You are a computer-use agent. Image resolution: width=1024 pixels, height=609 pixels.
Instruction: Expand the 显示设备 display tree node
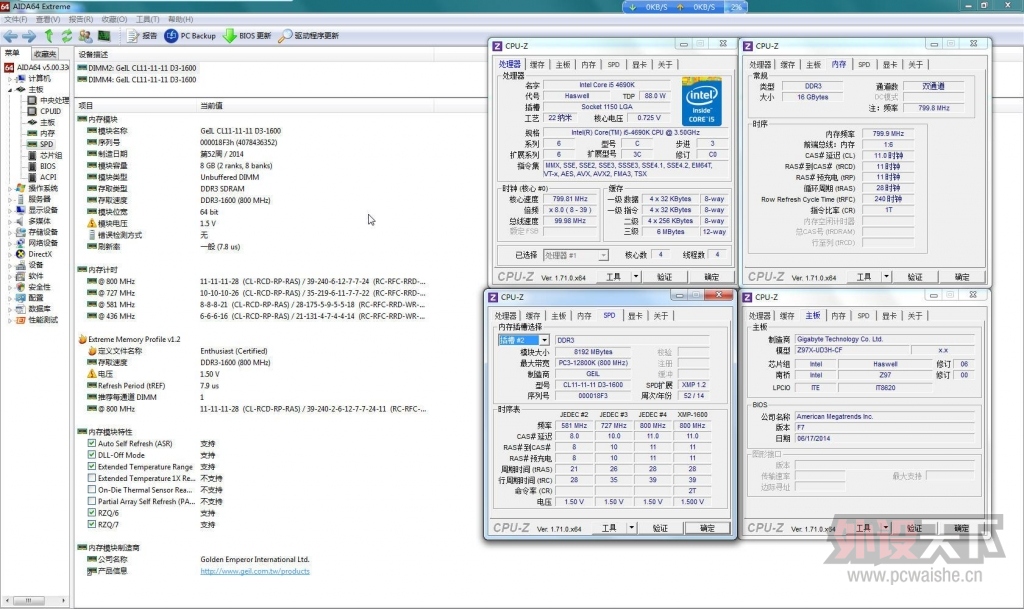(10, 210)
